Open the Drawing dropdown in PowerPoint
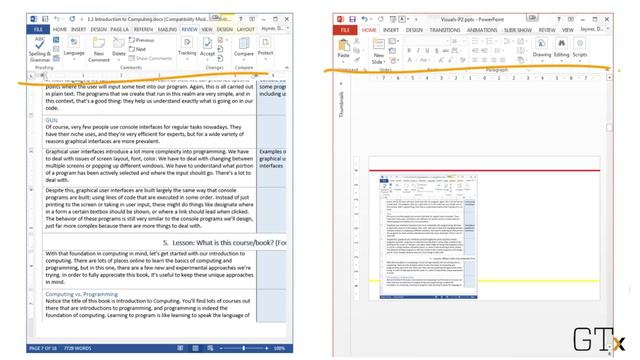Viewport: 640px width, 360px height. coord(542,49)
